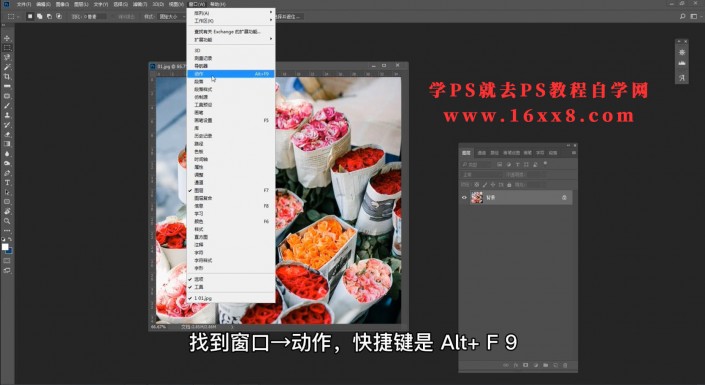Toggle lock all padlock icon

(x=509, y=184)
